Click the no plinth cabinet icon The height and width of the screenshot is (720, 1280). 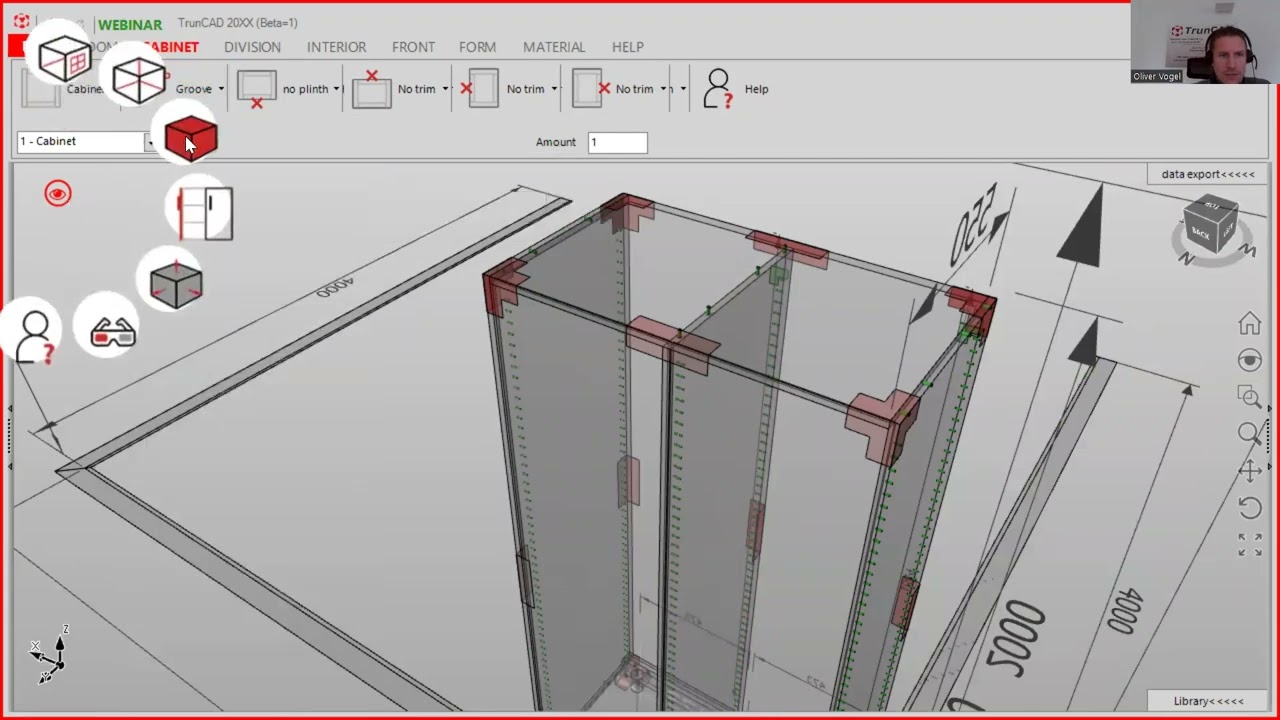point(257,89)
